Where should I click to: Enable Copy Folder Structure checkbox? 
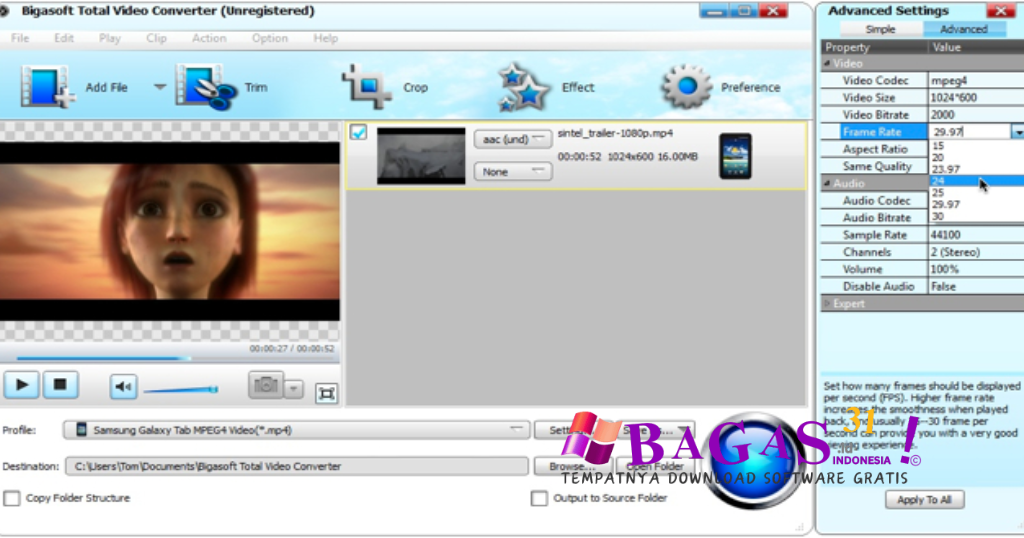12,498
